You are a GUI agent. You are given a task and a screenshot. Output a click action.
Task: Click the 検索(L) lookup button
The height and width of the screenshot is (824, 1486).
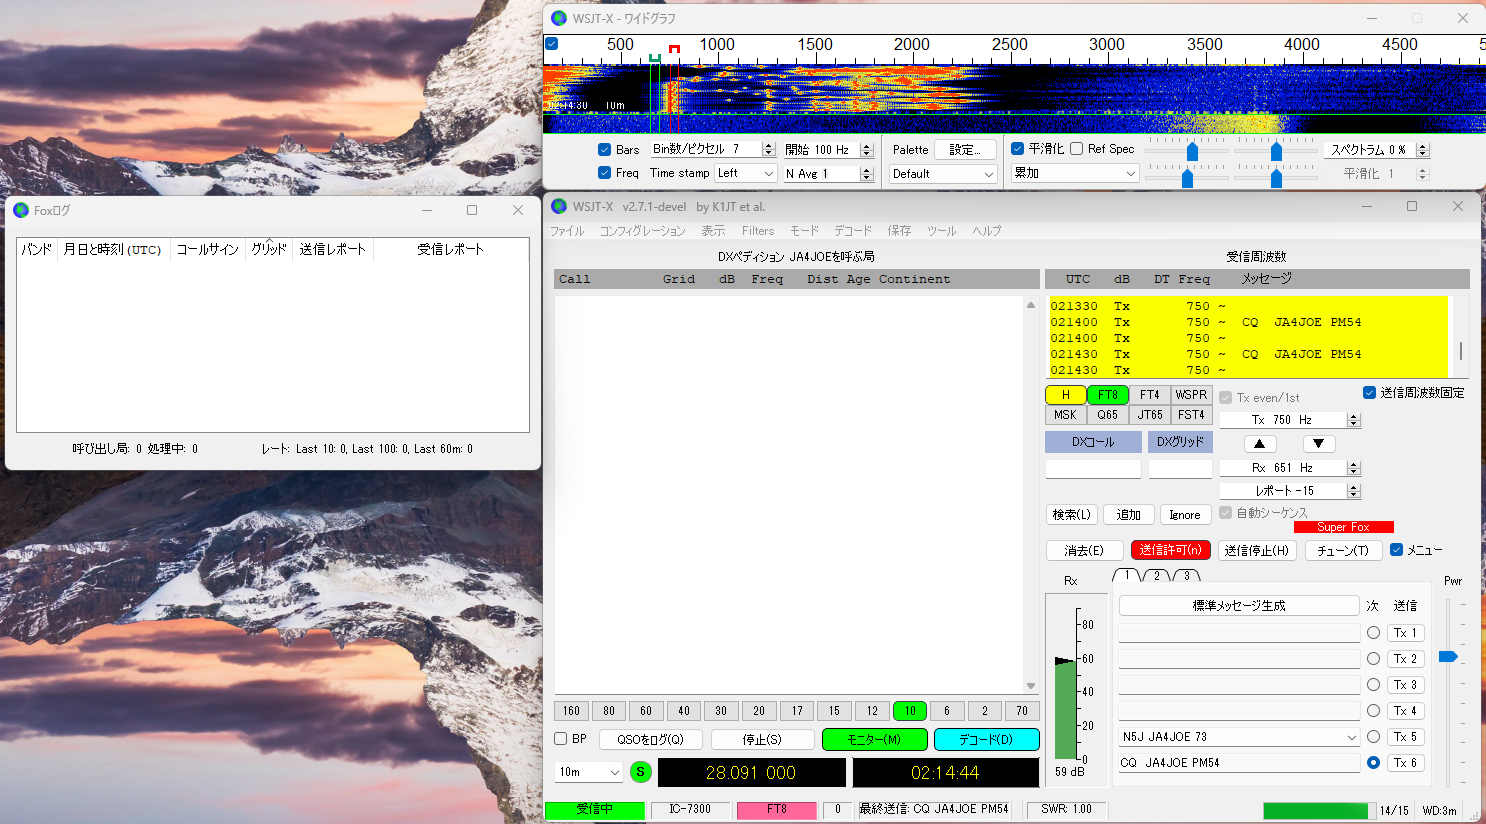click(x=1071, y=515)
